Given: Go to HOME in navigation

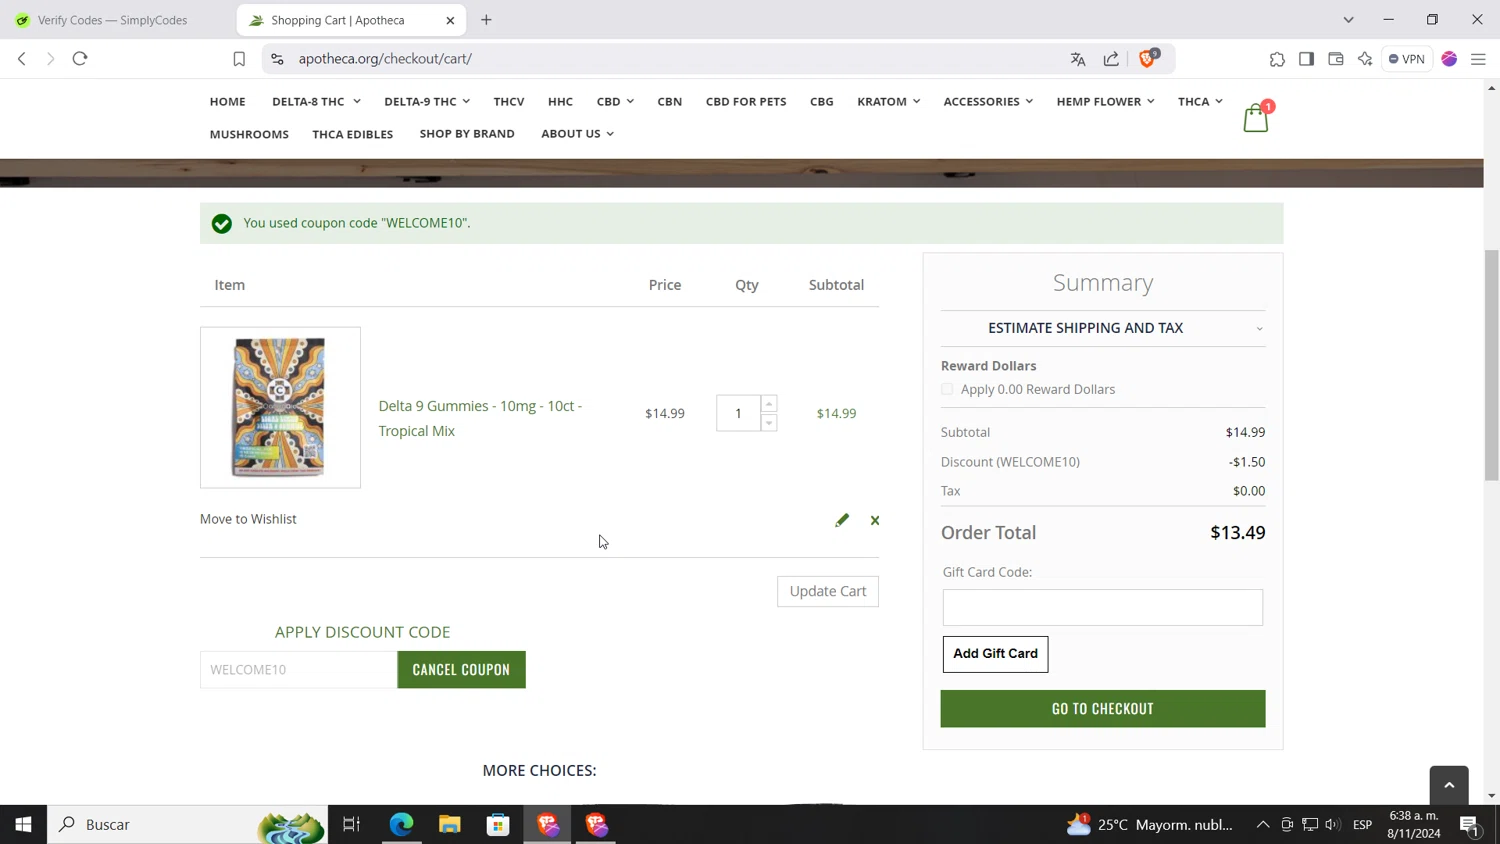Looking at the screenshot, I should tap(228, 101).
